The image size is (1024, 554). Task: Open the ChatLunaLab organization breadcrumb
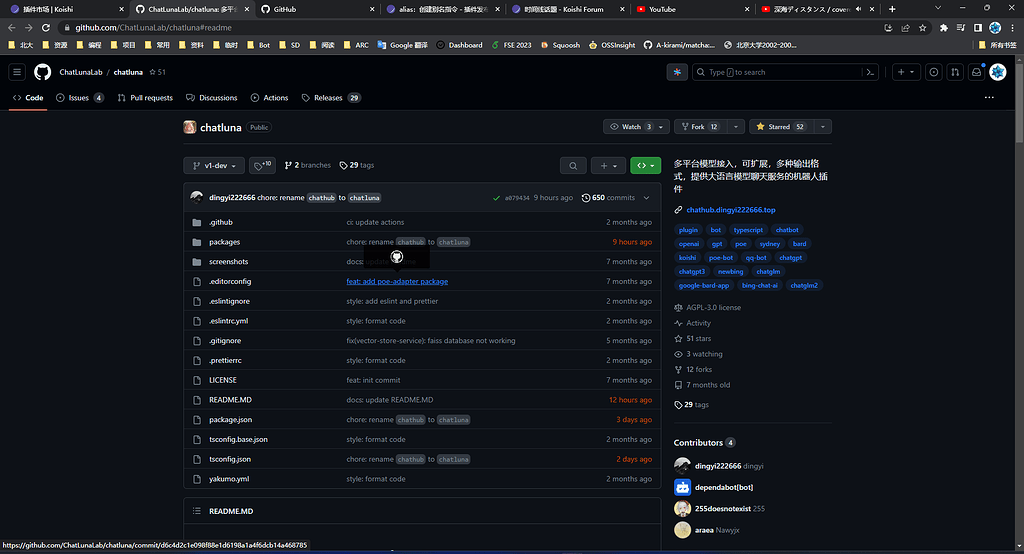point(81,72)
